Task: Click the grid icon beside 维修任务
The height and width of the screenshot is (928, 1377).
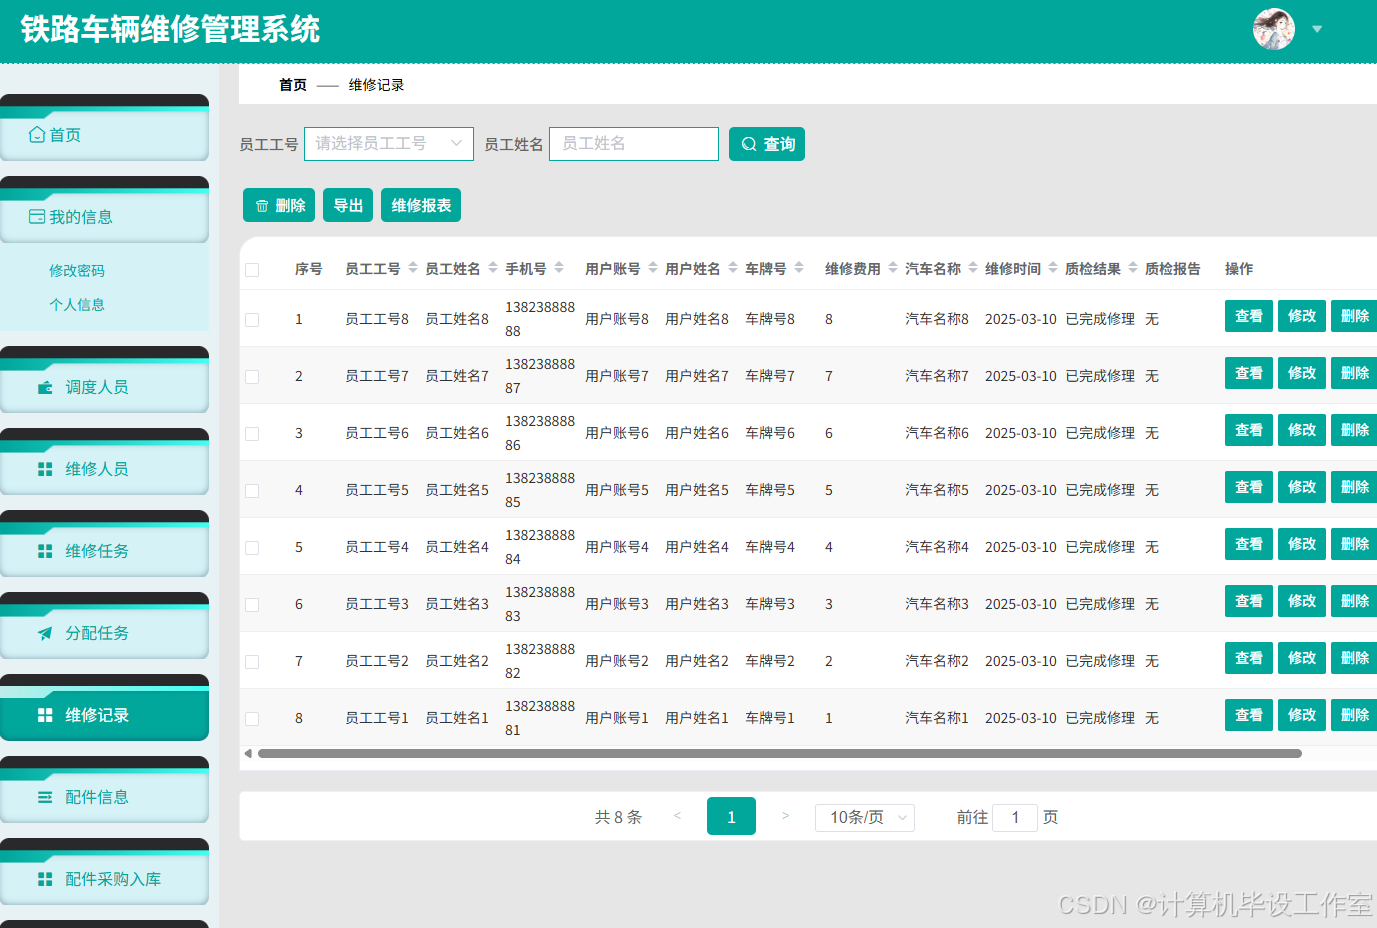Action: (x=45, y=551)
